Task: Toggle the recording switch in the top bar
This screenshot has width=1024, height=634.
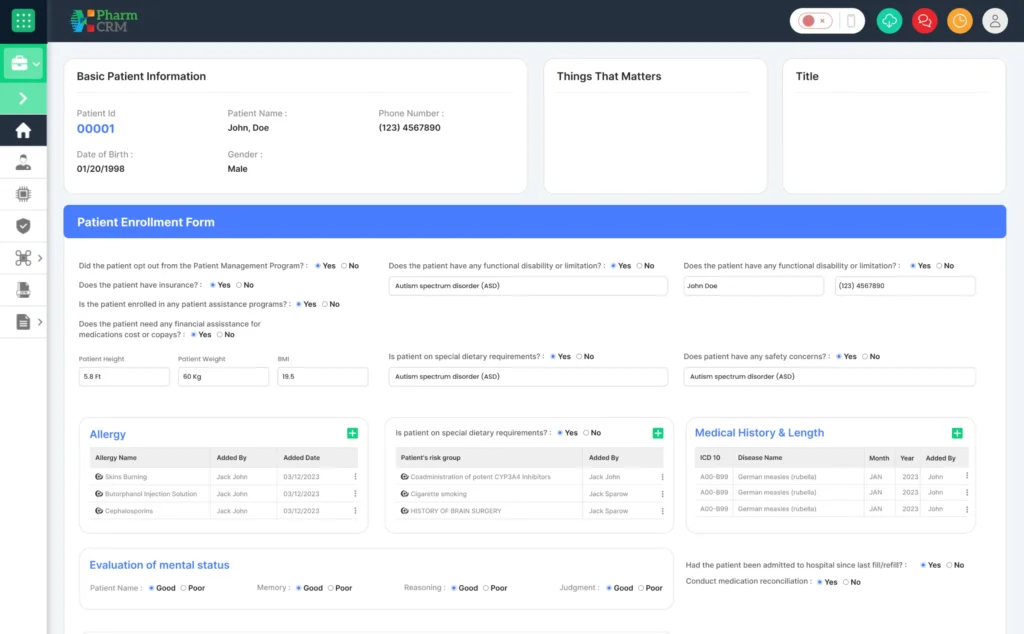Action: pyautogui.click(x=811, y=20)
